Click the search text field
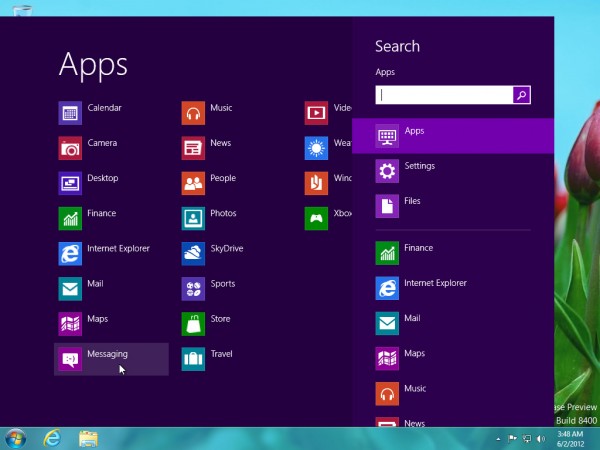This screenshot has height=450, width=600. coord(444,95)
